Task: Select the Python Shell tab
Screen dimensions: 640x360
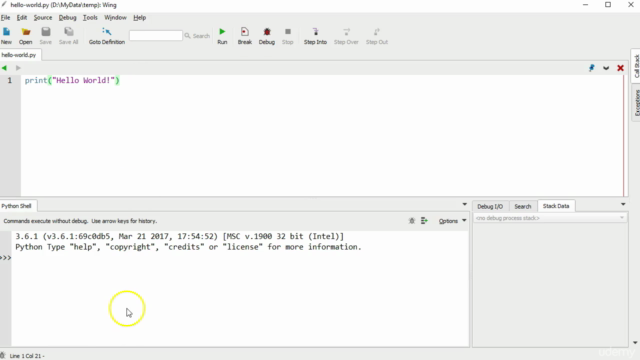Action: (x=17, y=206)
